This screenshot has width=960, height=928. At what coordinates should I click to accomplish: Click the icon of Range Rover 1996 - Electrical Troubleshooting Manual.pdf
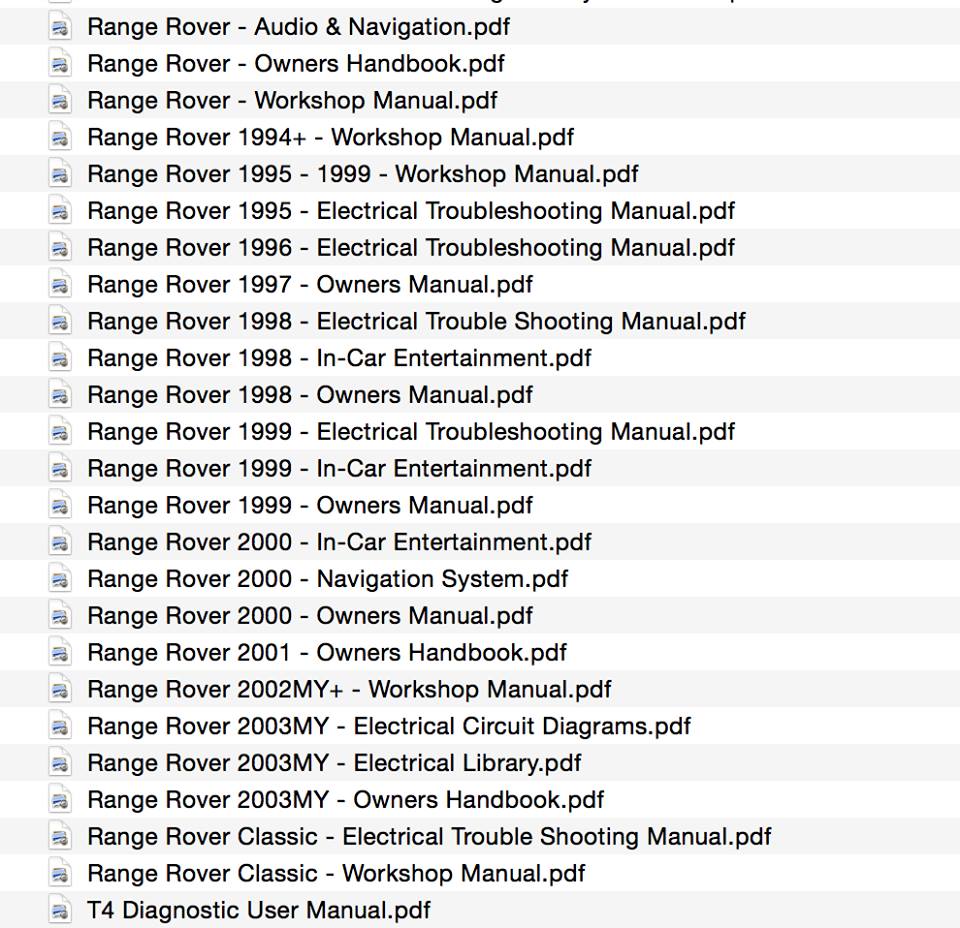tap(60, 248)
